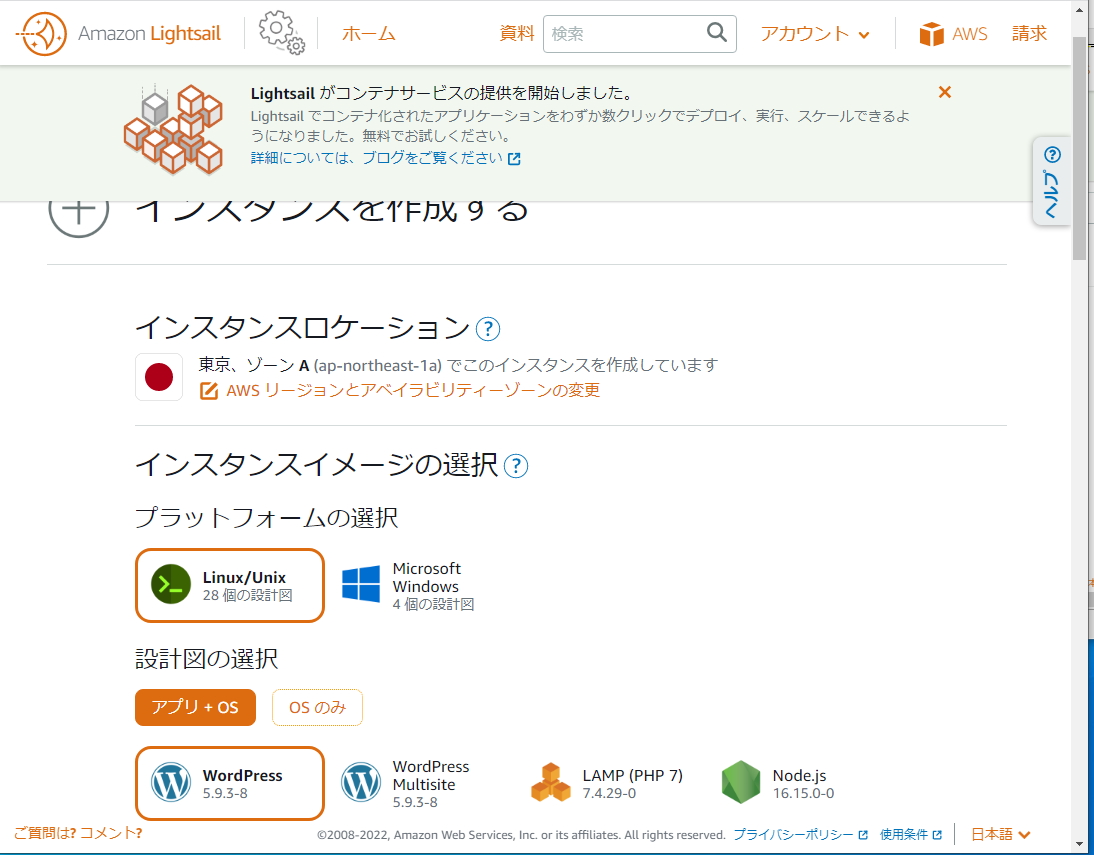Select the Linux/Unix platform option
Screen dimensions: 1094x855
coord(230,585)
